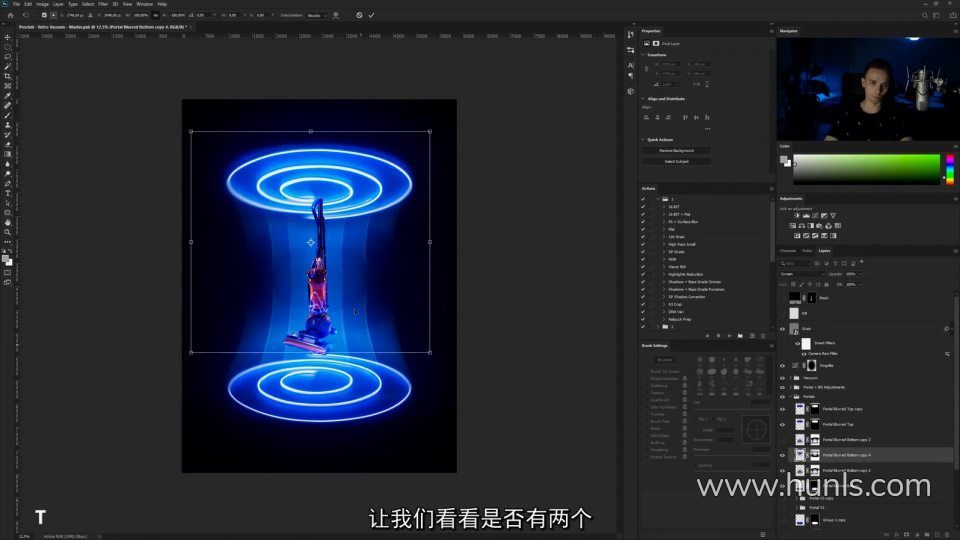Select the Zoom tool
This screenshot has width=960, height=540.
[7, 233]
